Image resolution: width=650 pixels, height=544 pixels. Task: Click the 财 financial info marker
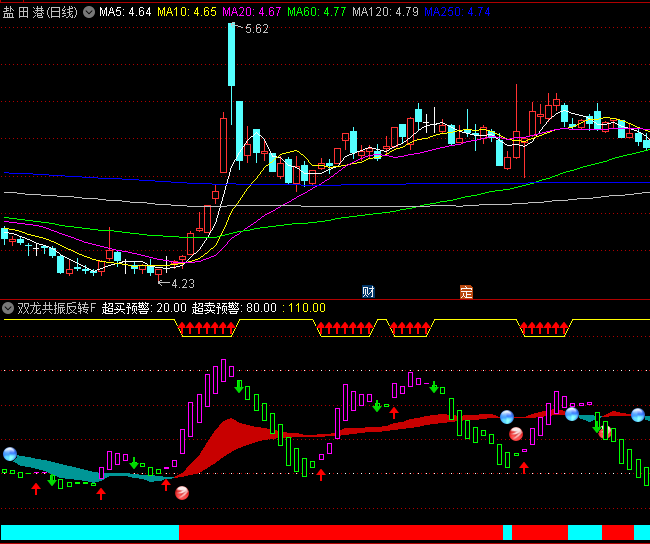[x=368, y=292]
